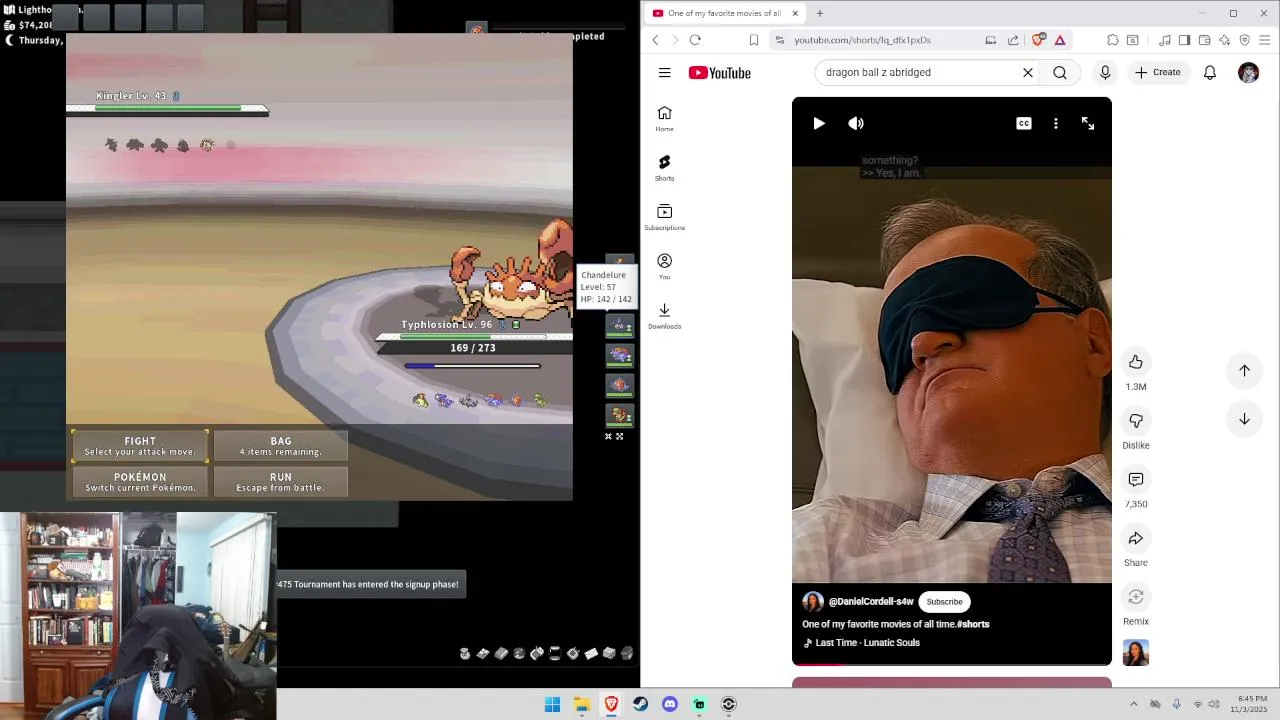The height and width of the screenshot is (720, 1280).
Task: Open Brave Rewards triangle icon
Action: point(1060,40)
